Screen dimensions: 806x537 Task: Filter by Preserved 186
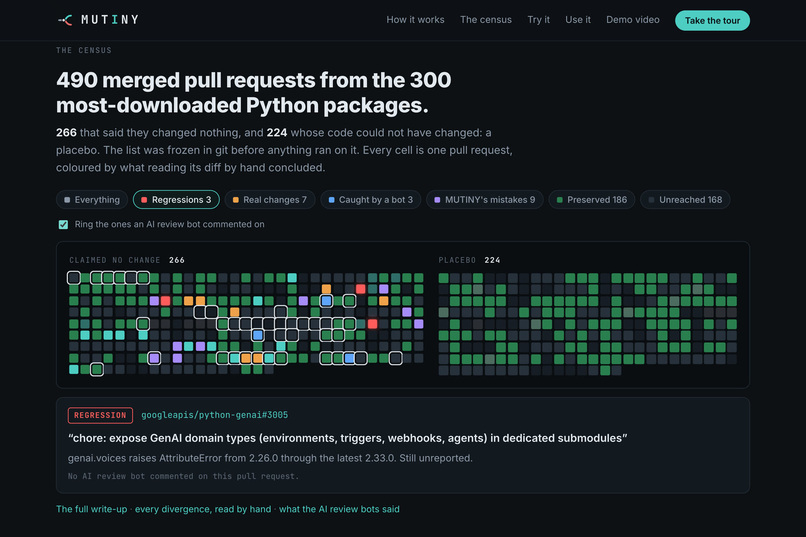tap(592, 200)
